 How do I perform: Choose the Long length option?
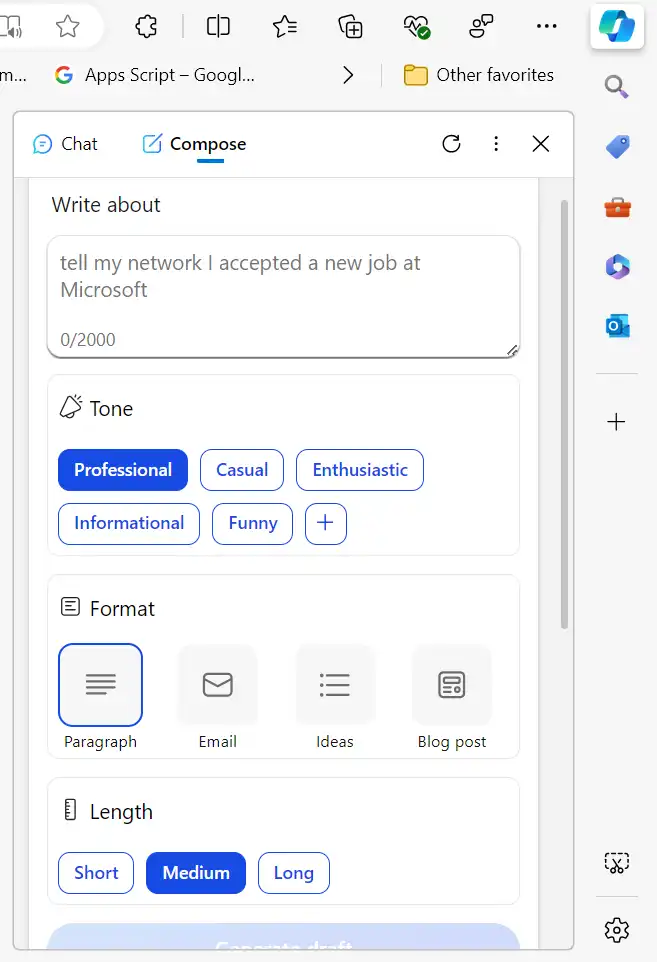coord(293,873)
